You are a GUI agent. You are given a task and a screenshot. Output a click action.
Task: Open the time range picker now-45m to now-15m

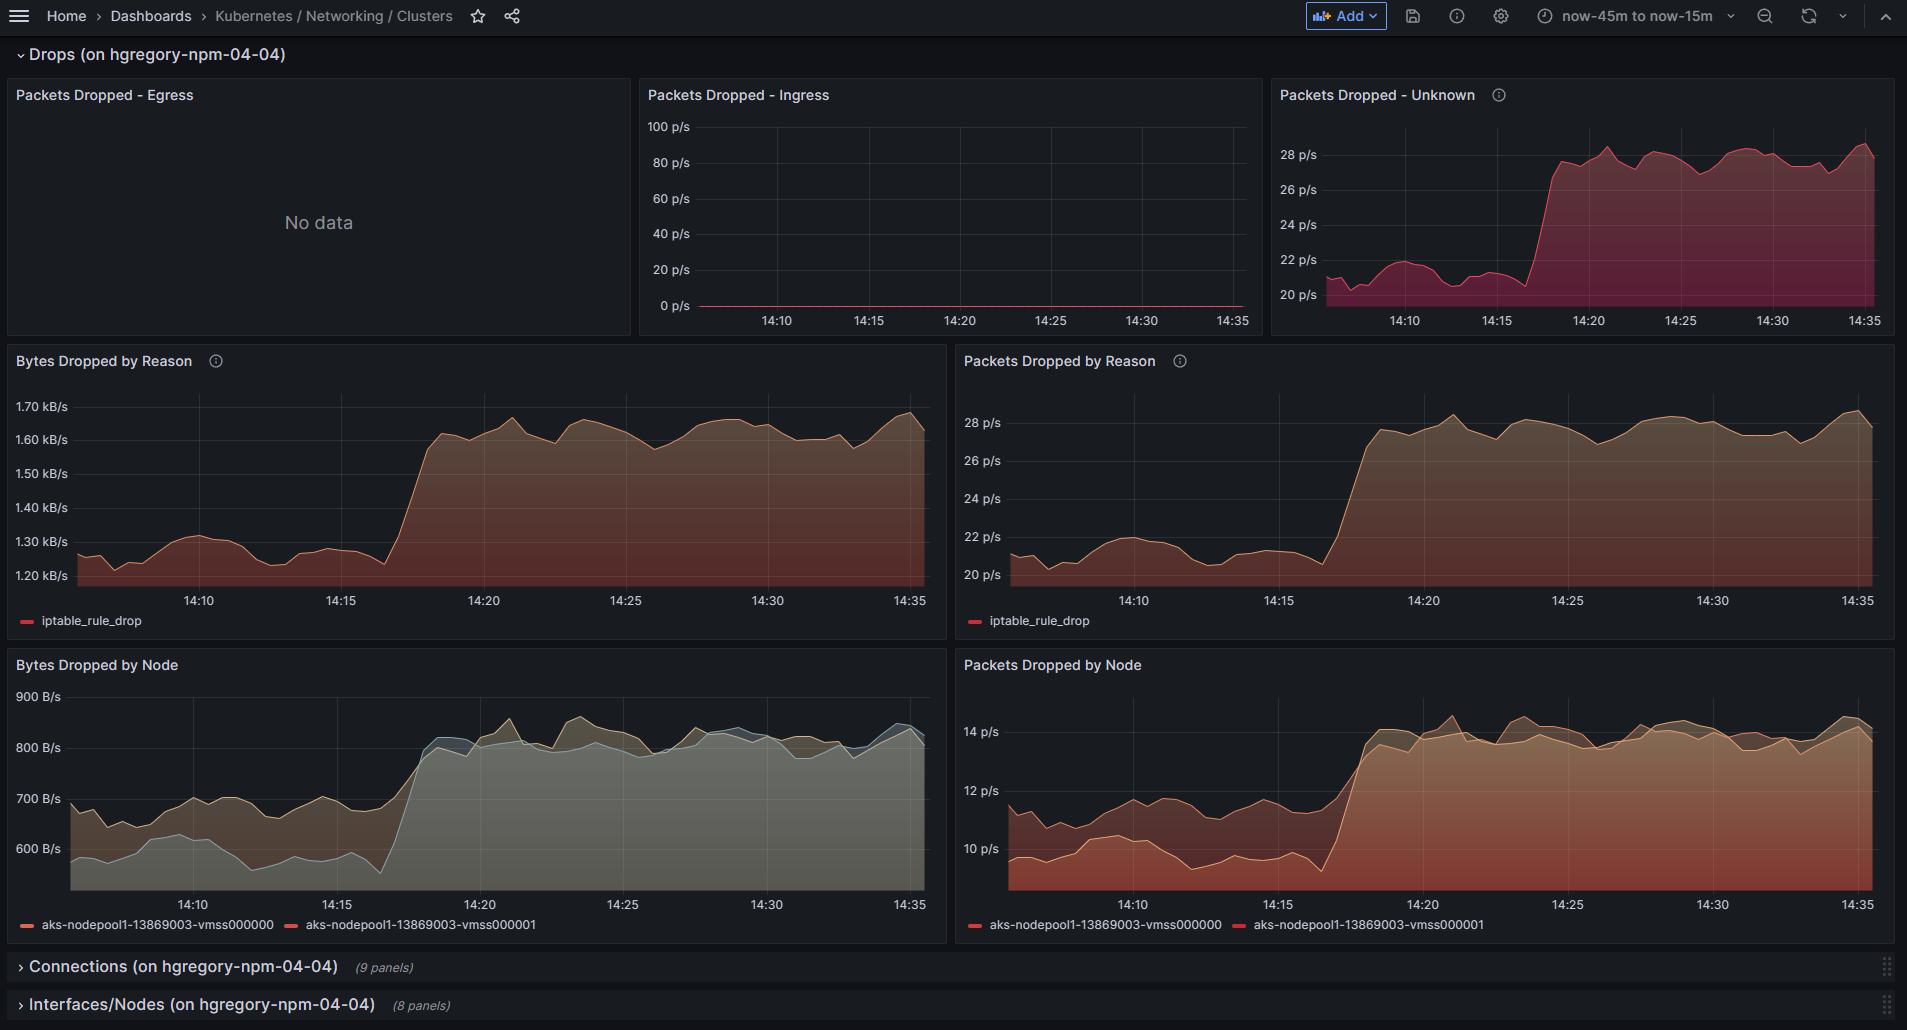click(x=1636, y=16)
